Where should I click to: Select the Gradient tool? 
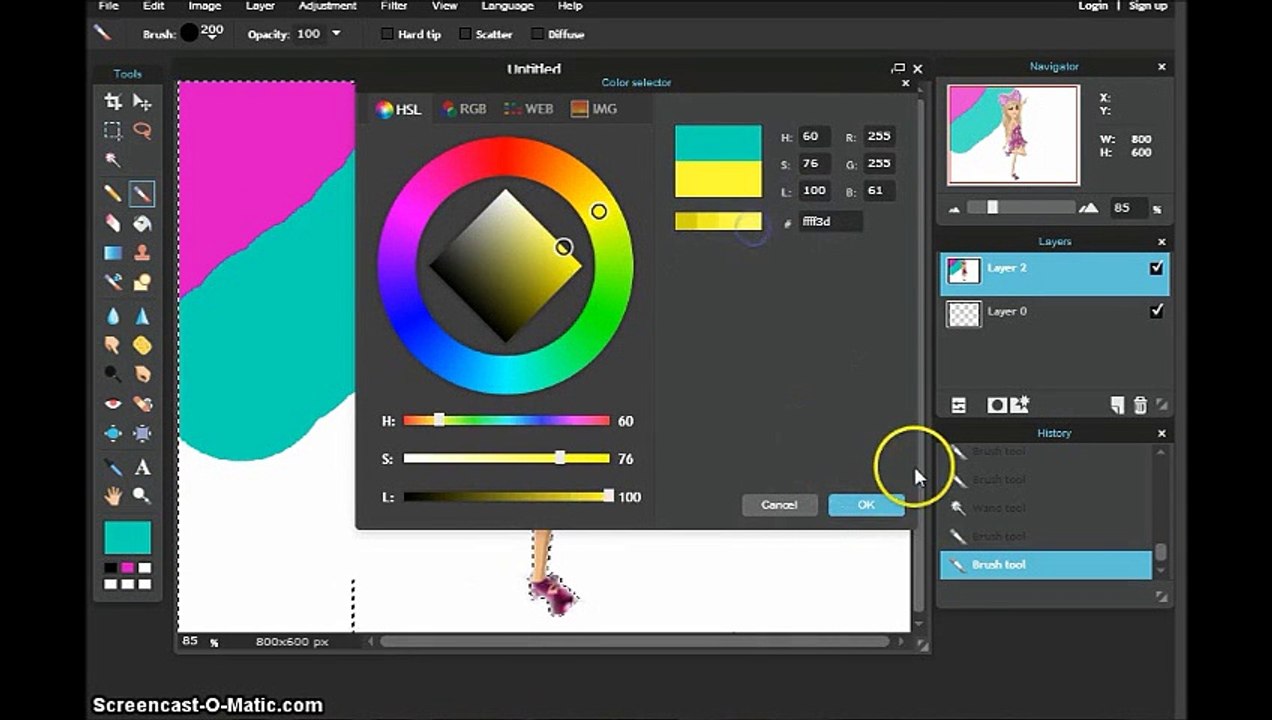113,253
